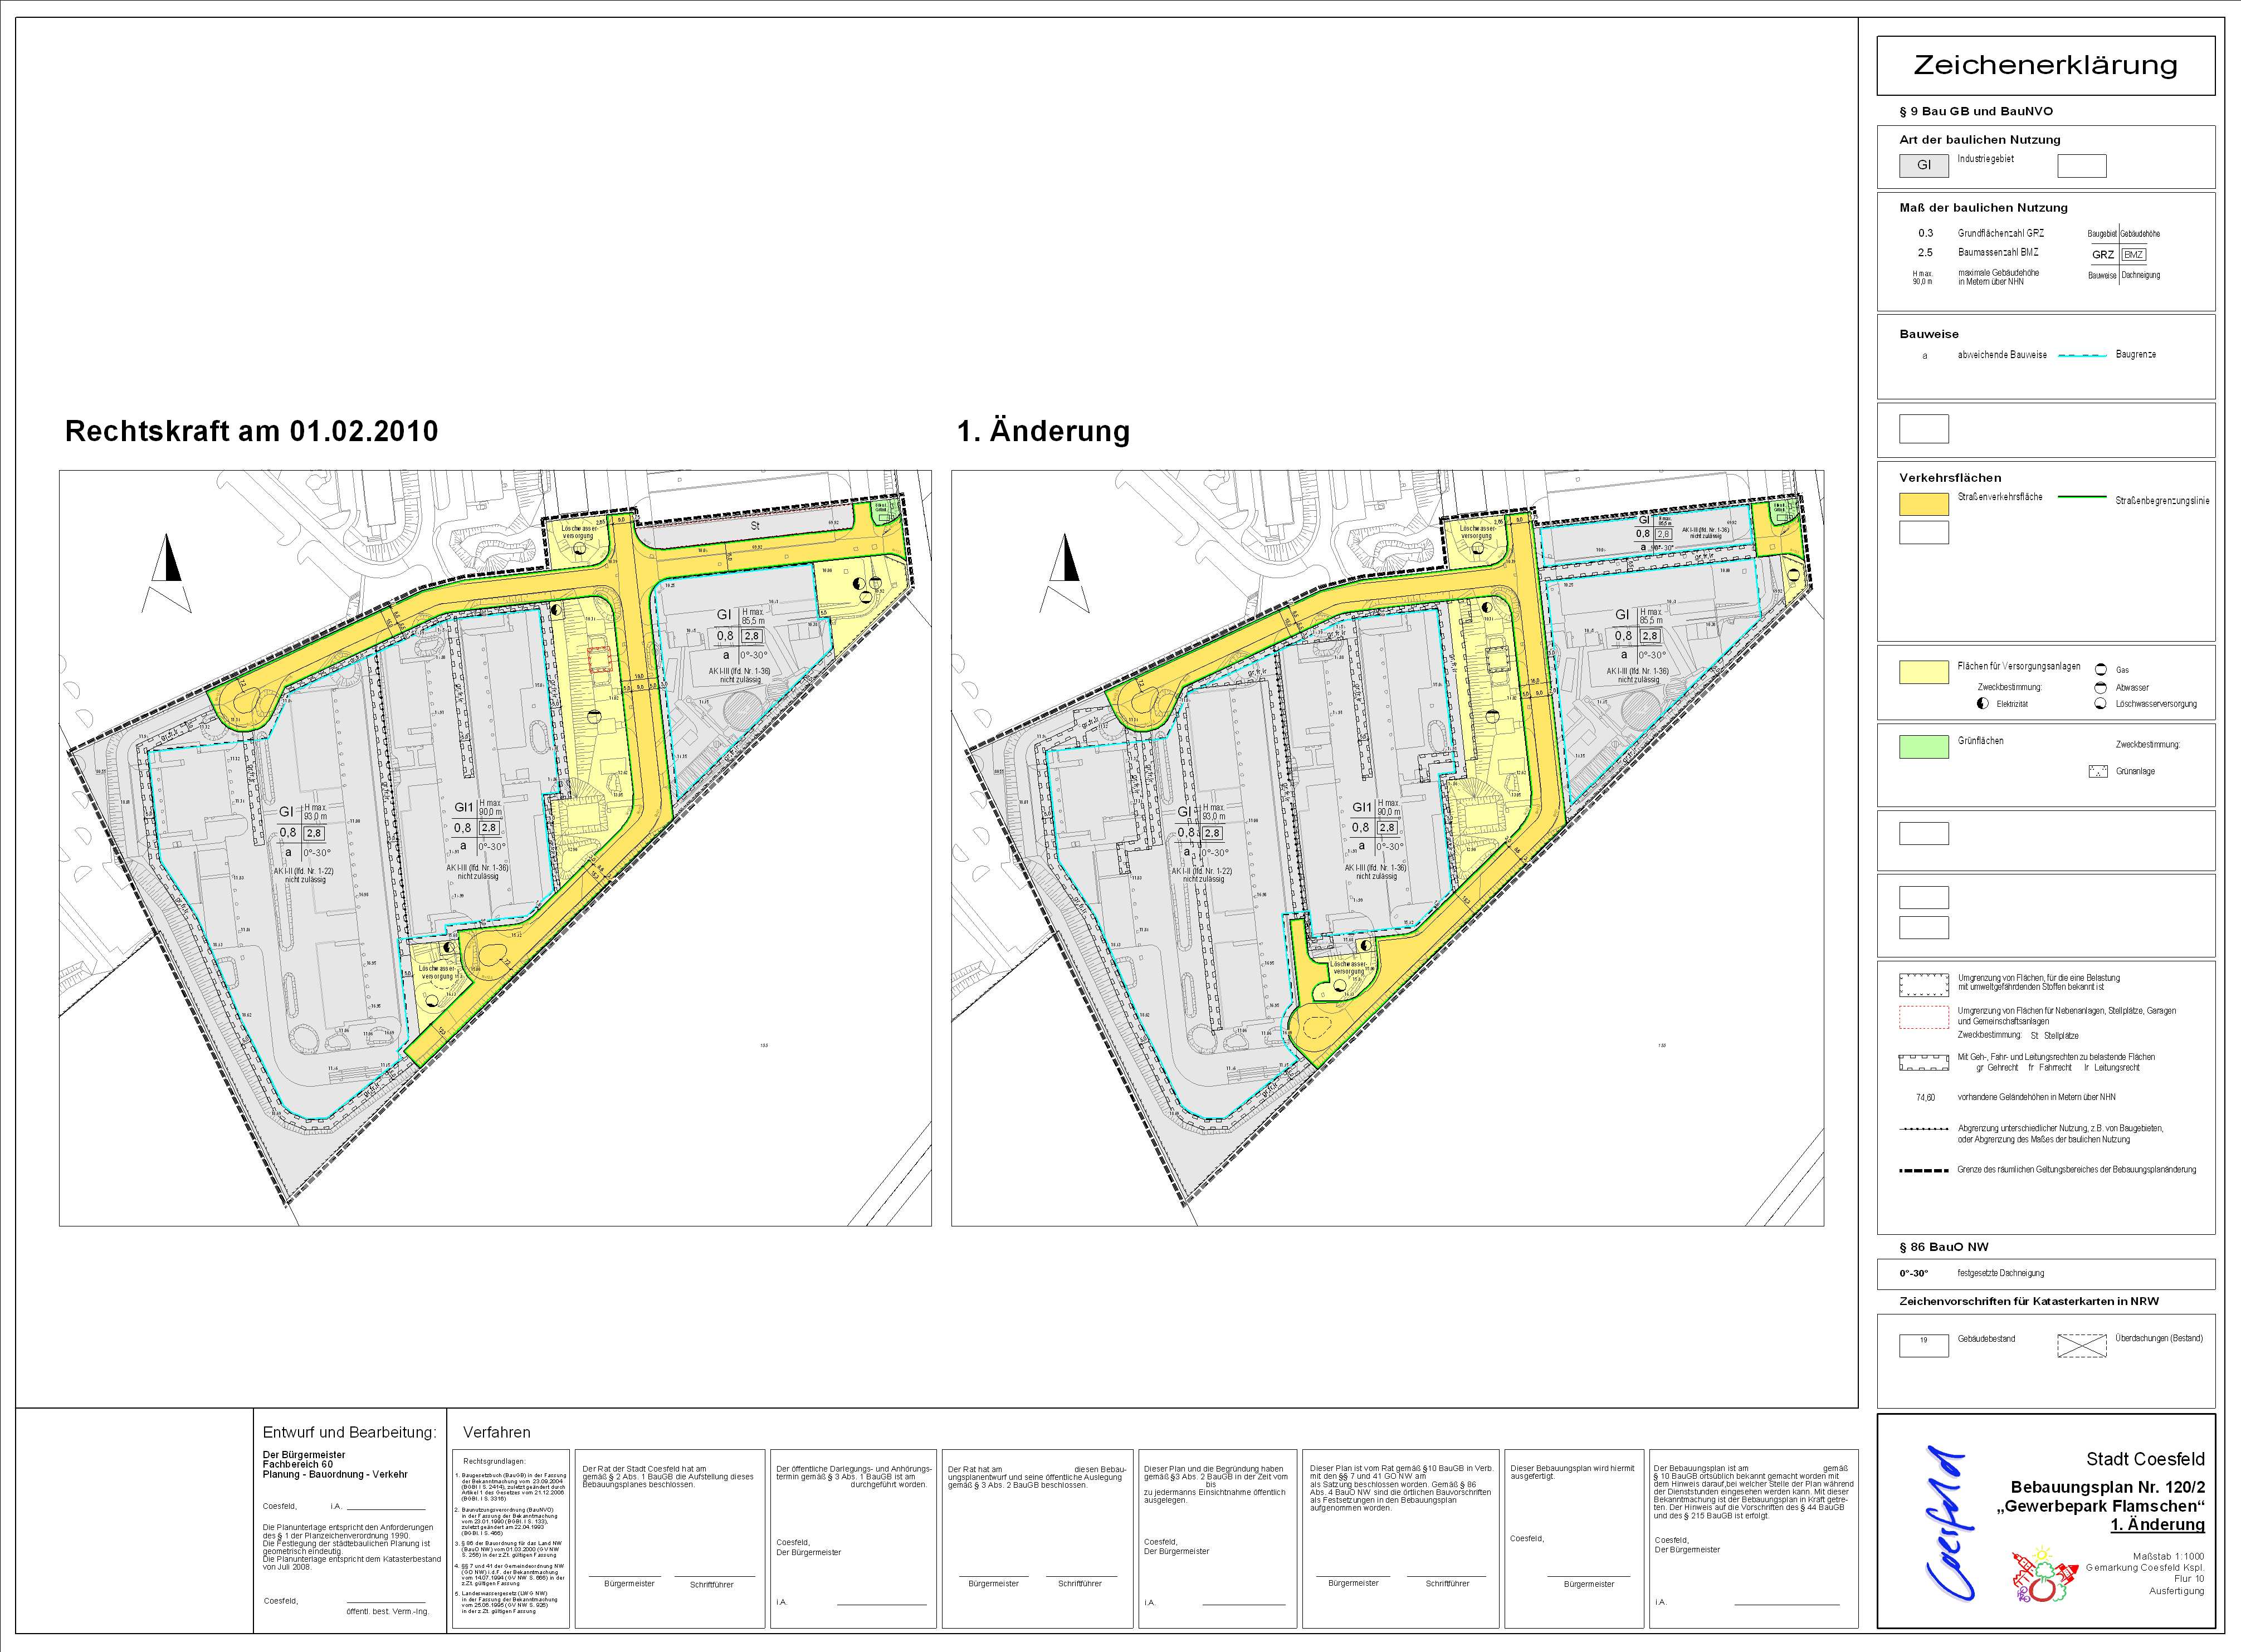Click the 74,60 terrain height sample

coord(1925,1098)
